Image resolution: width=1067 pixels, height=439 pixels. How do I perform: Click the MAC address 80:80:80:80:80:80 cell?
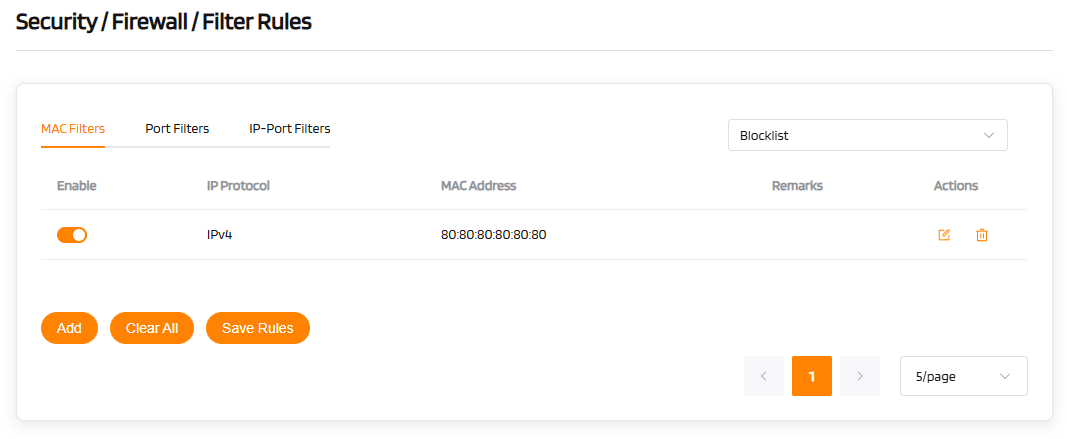[493, 235]
